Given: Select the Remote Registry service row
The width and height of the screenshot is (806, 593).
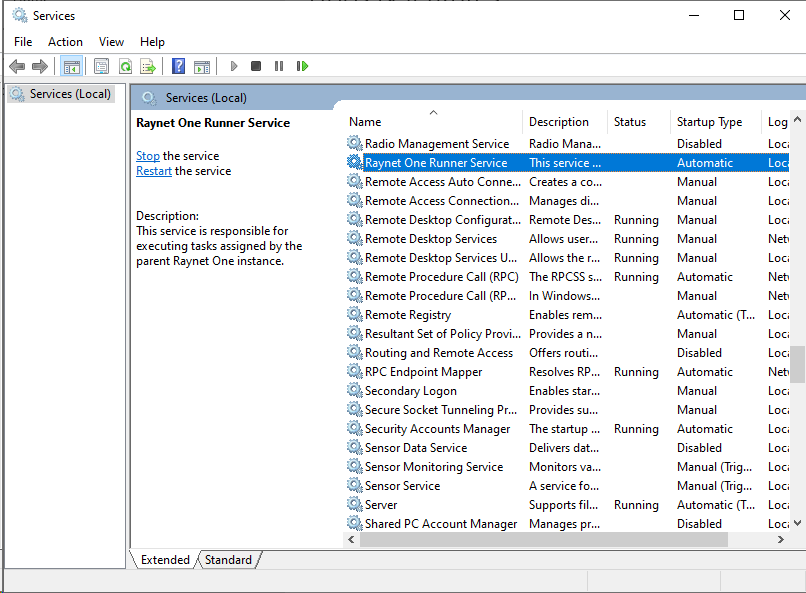Looking at the screenshot, I should click(408, 315).
